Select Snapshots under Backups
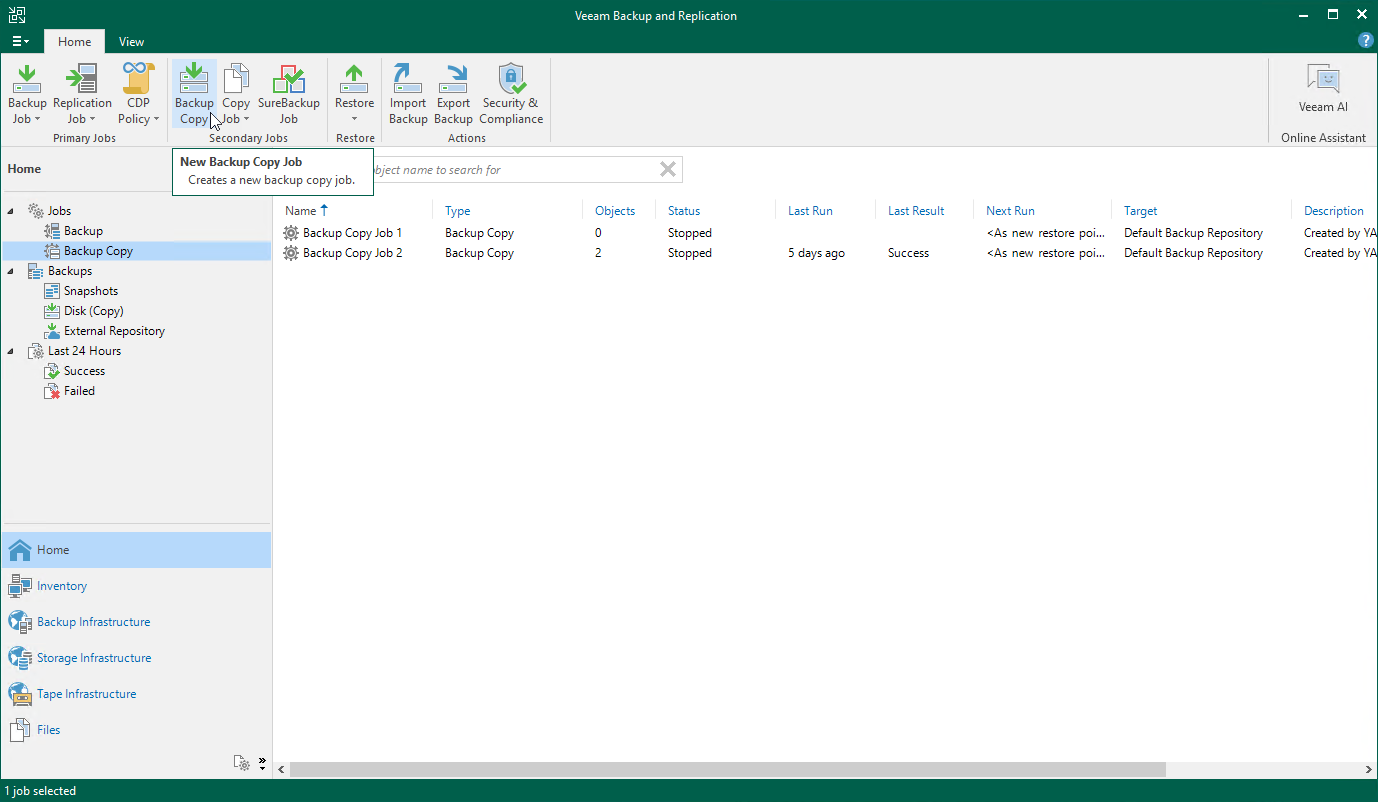The image size is (1378, 802). [x=90, y=291]
